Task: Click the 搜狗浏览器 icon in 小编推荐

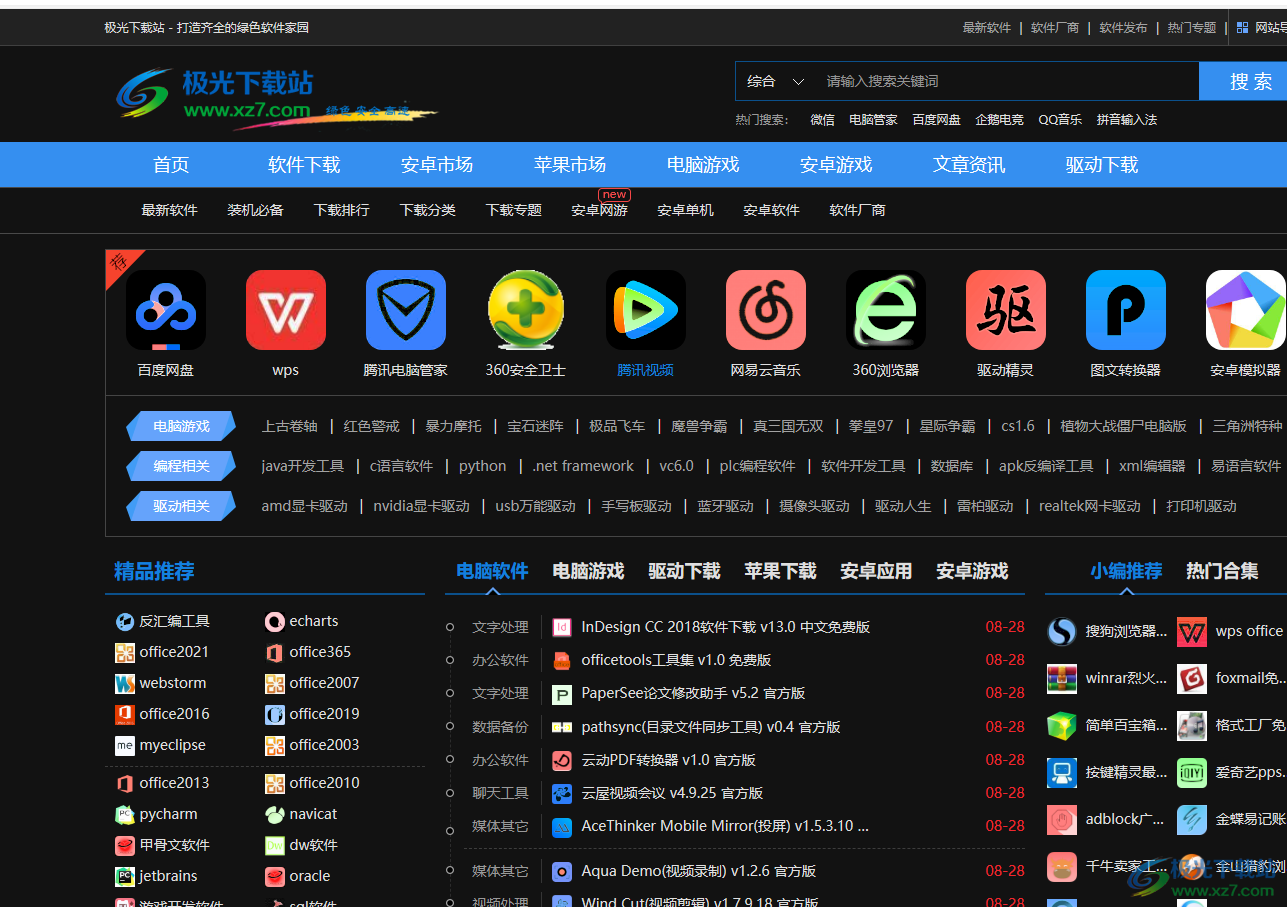Action: click(x=1062, y=631)
